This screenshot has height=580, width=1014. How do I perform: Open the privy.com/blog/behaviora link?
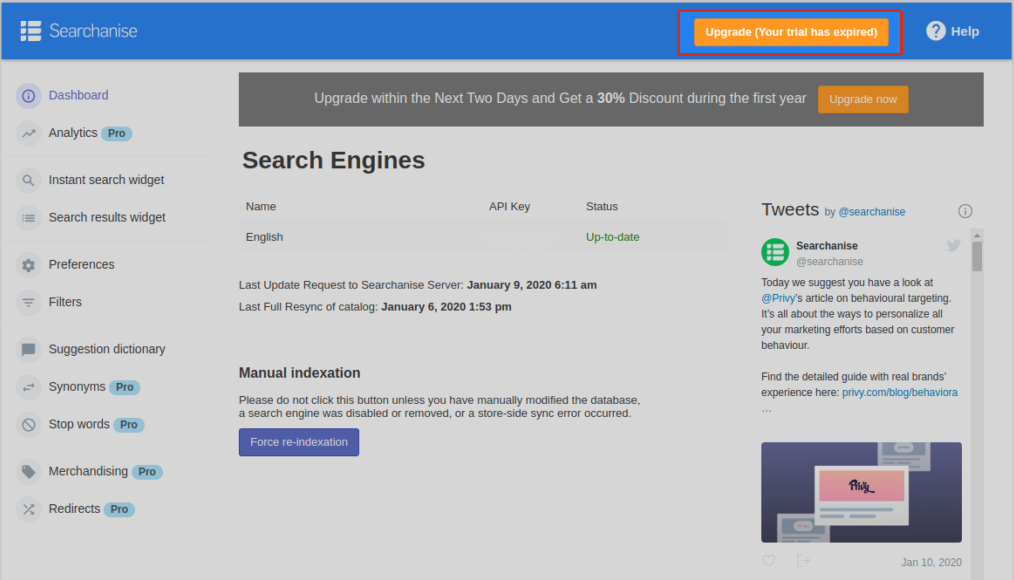point(899,393)
